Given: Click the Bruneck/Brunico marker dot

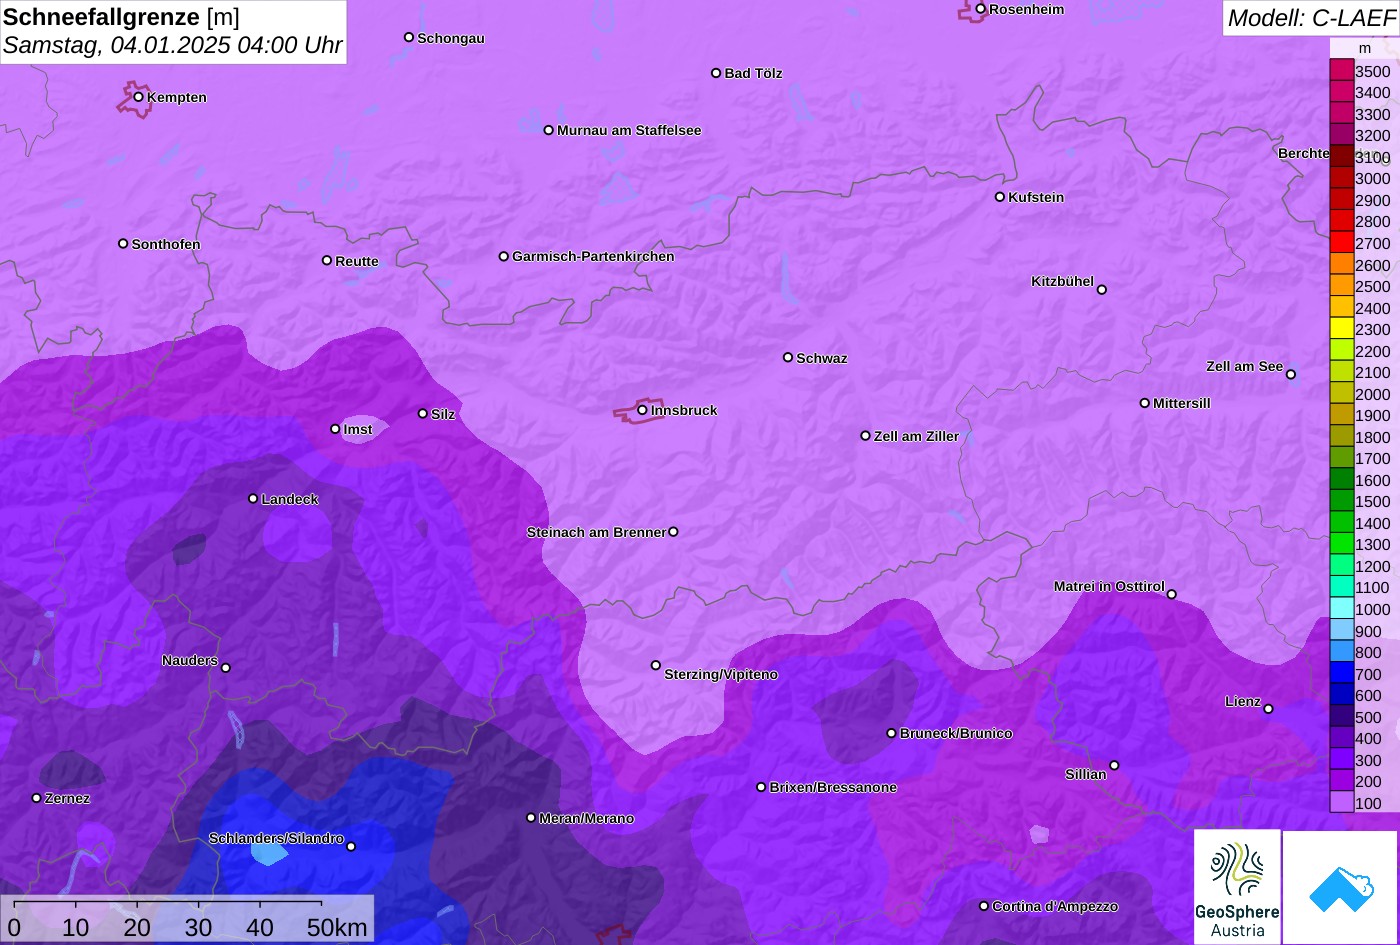Looking at the screenshot, I should pos(892,733).
